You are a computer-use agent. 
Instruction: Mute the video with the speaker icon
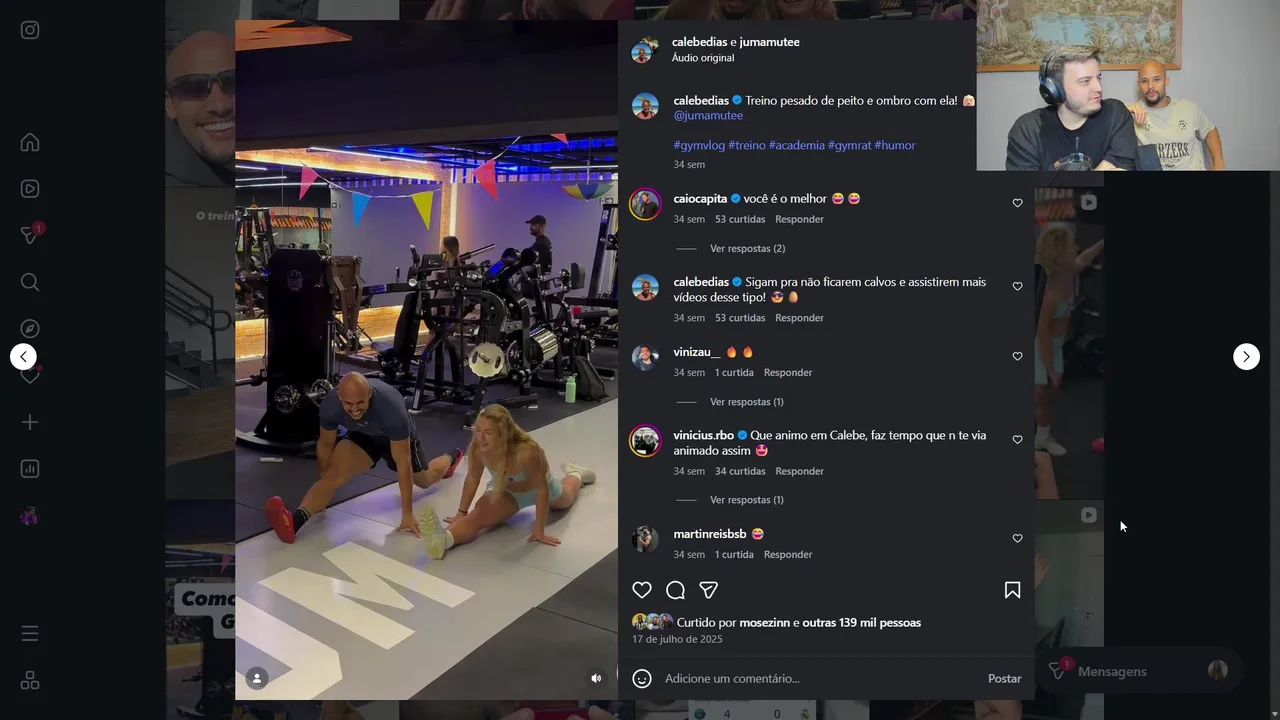click(596, 678)
